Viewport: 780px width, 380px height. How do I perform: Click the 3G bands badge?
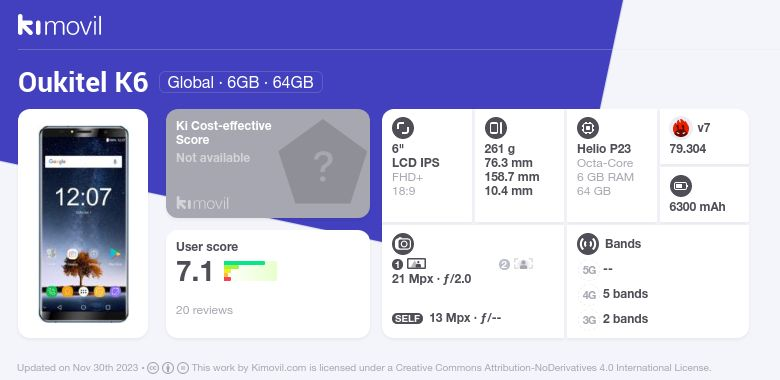(589, 320)
